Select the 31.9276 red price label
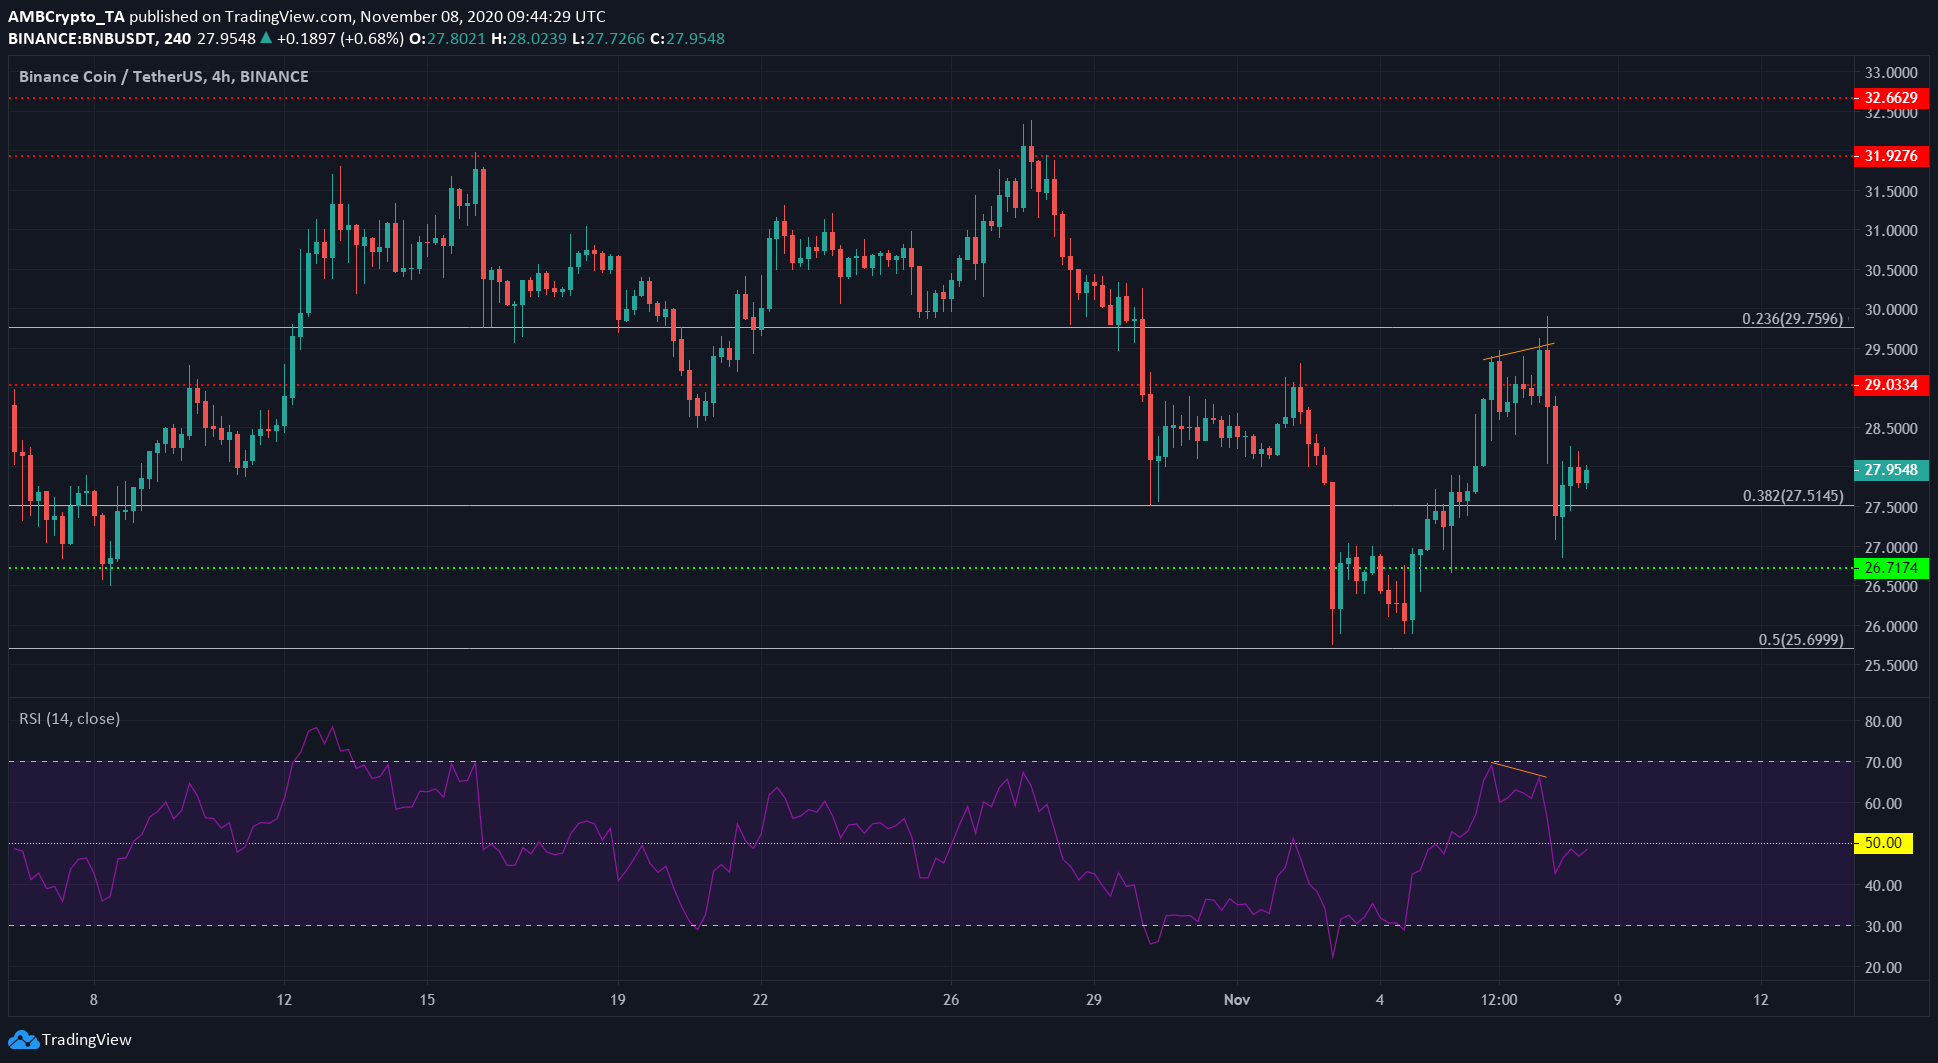 (x=1891, y=156)
